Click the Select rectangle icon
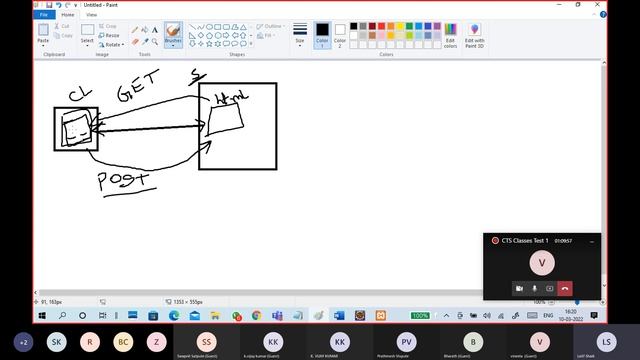The image size is (640, 360). tap(87, 30)
